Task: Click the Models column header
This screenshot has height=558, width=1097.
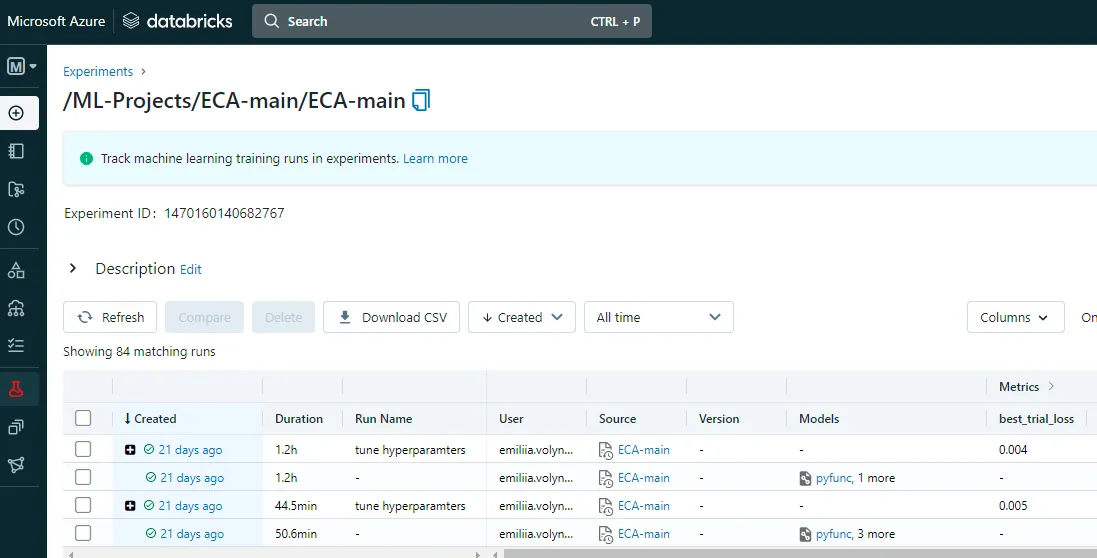Action: (x=819, y=419)
